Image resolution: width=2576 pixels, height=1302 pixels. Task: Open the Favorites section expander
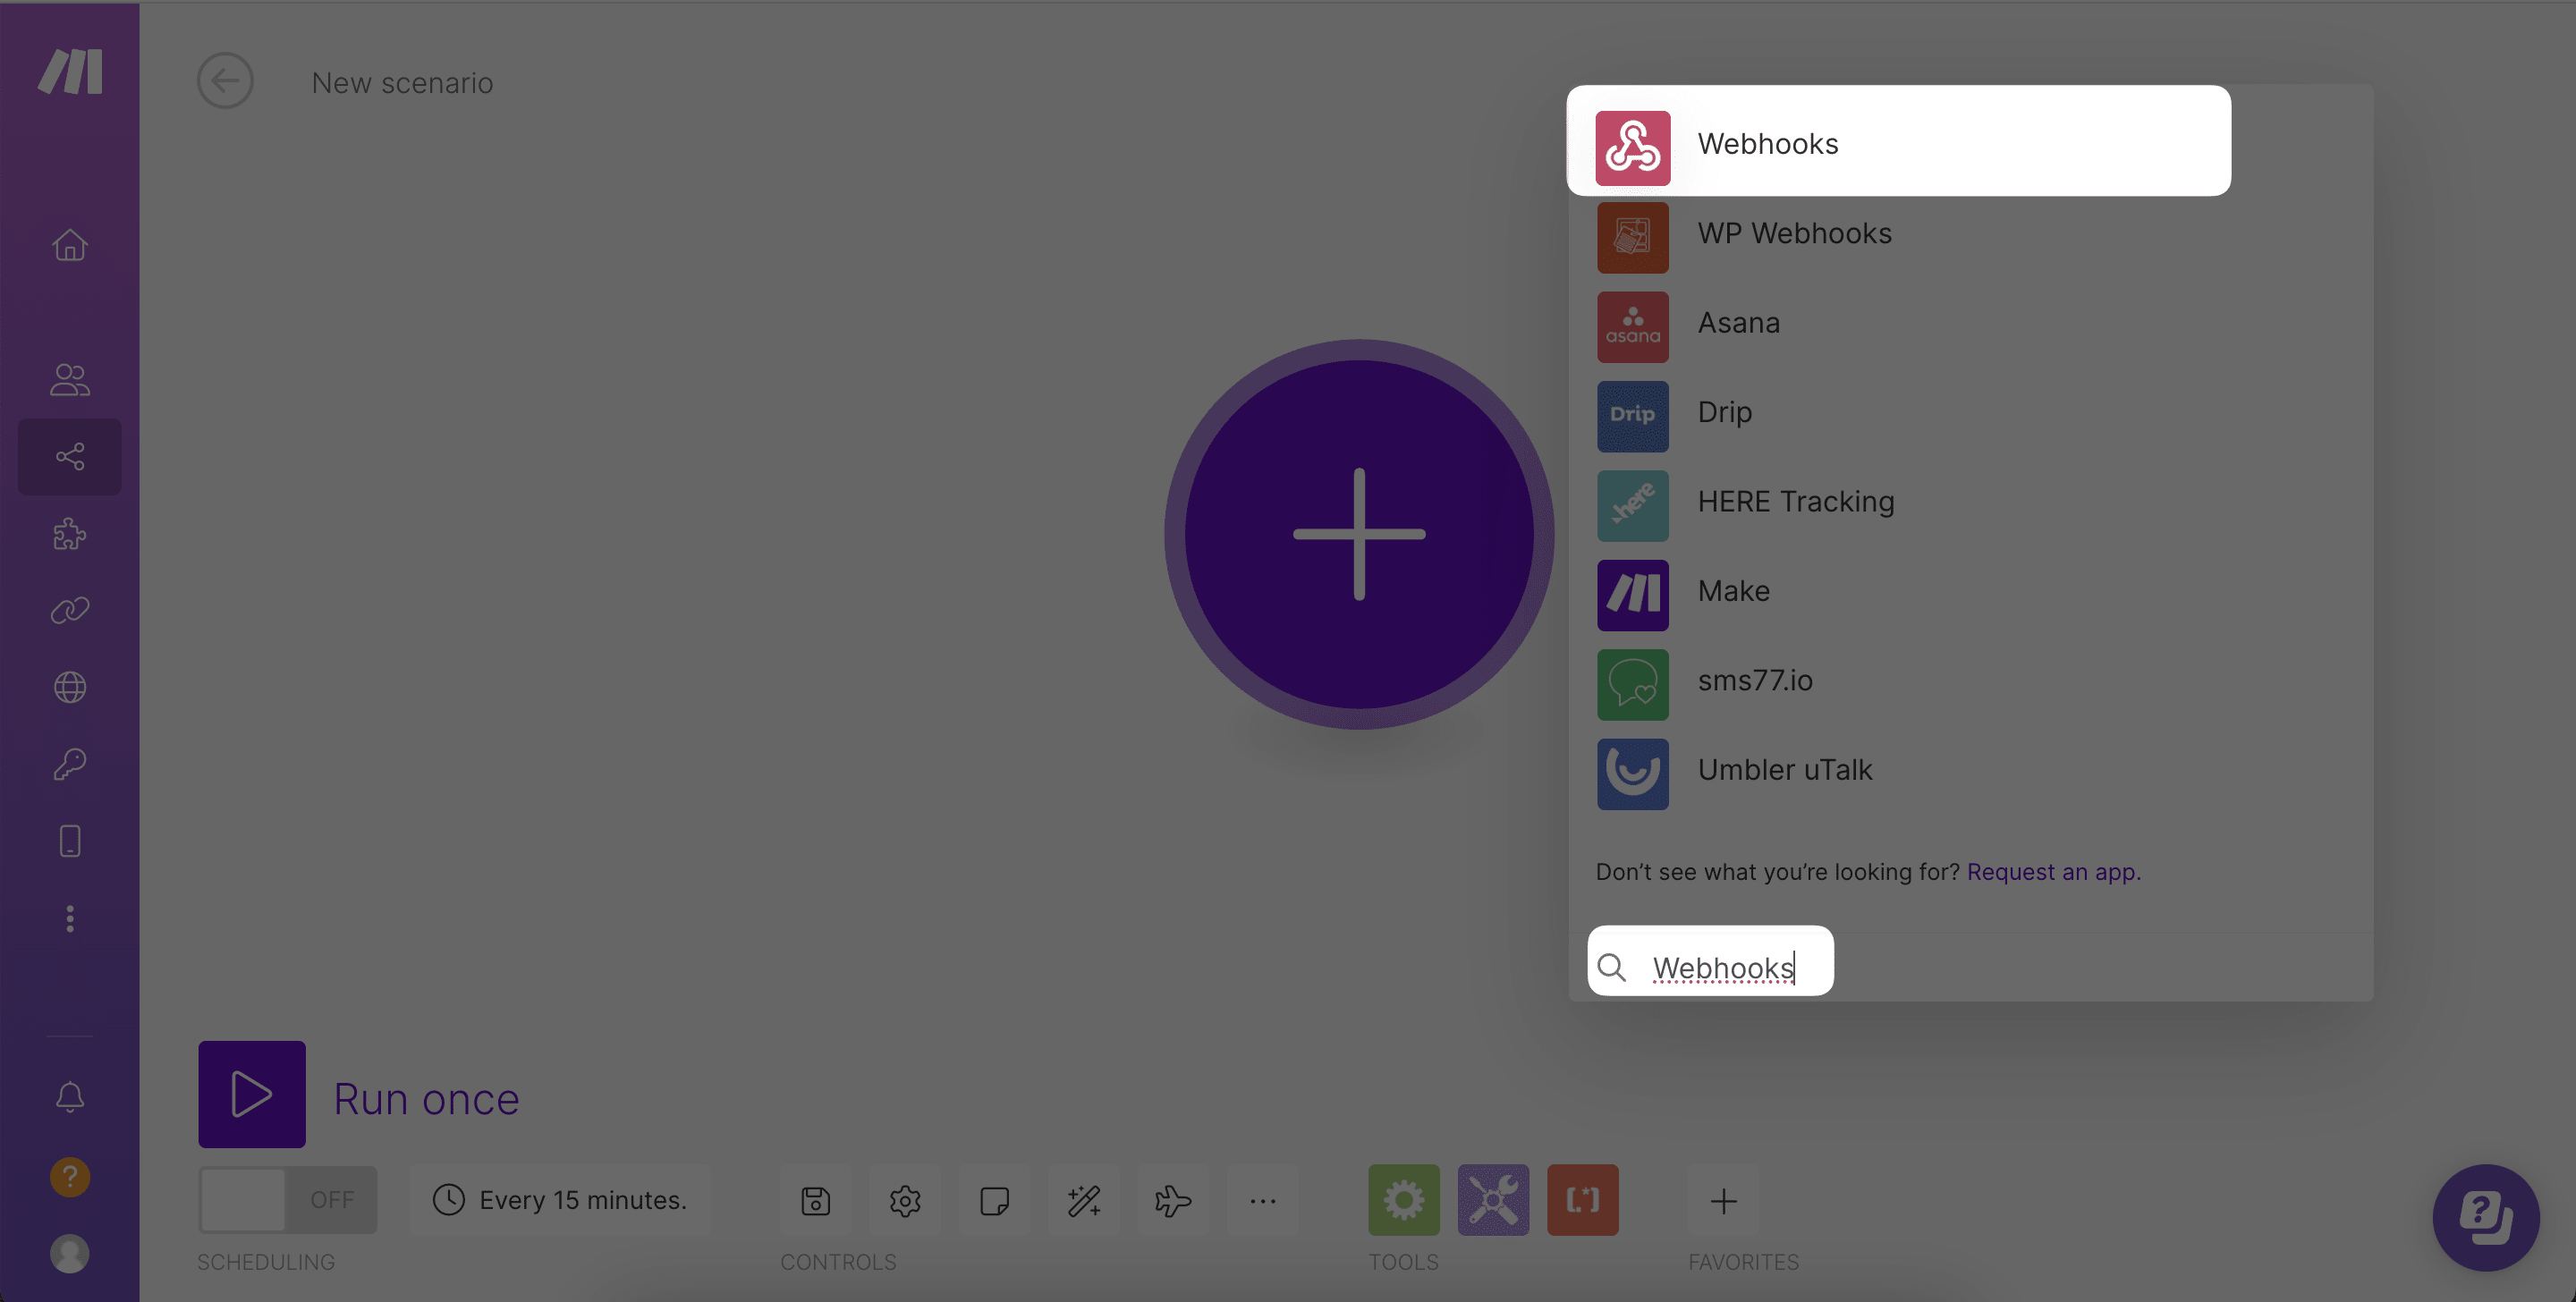pos(1724,1199)
